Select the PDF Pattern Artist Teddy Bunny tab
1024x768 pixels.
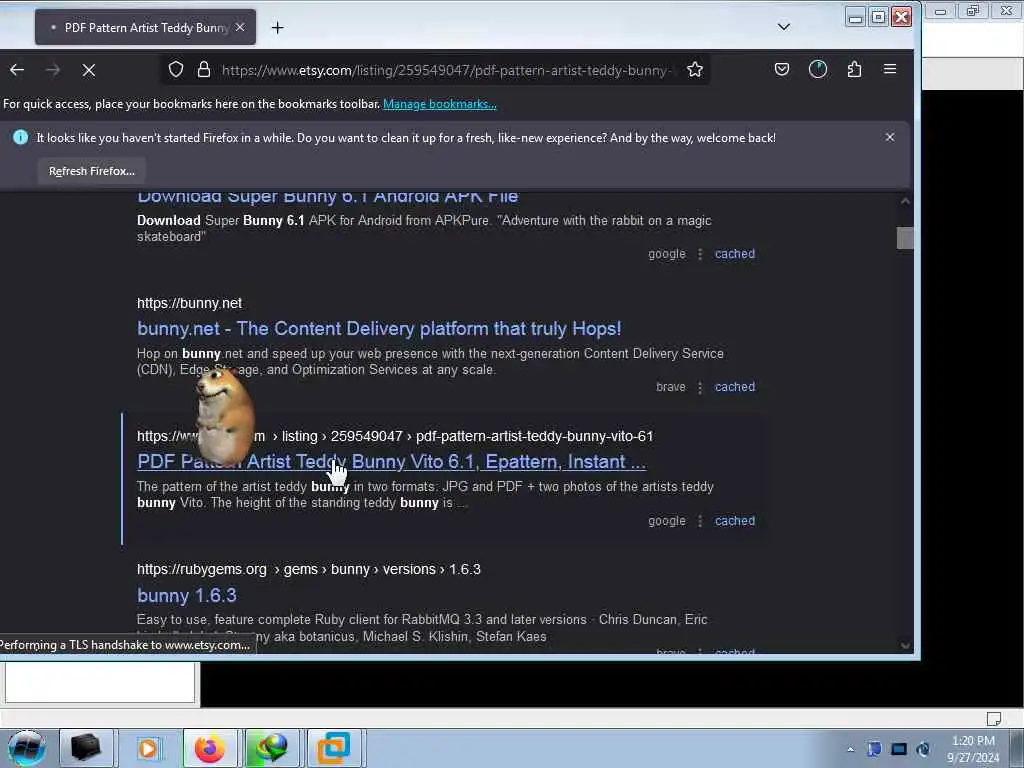tap(145, 27)
